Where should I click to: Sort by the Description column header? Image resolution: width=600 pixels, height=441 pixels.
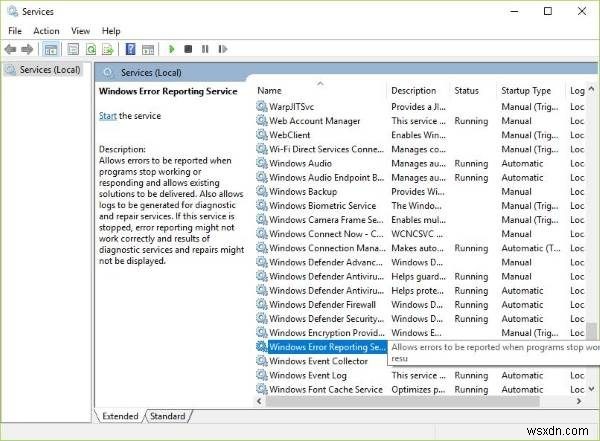(x=418, y=91)
